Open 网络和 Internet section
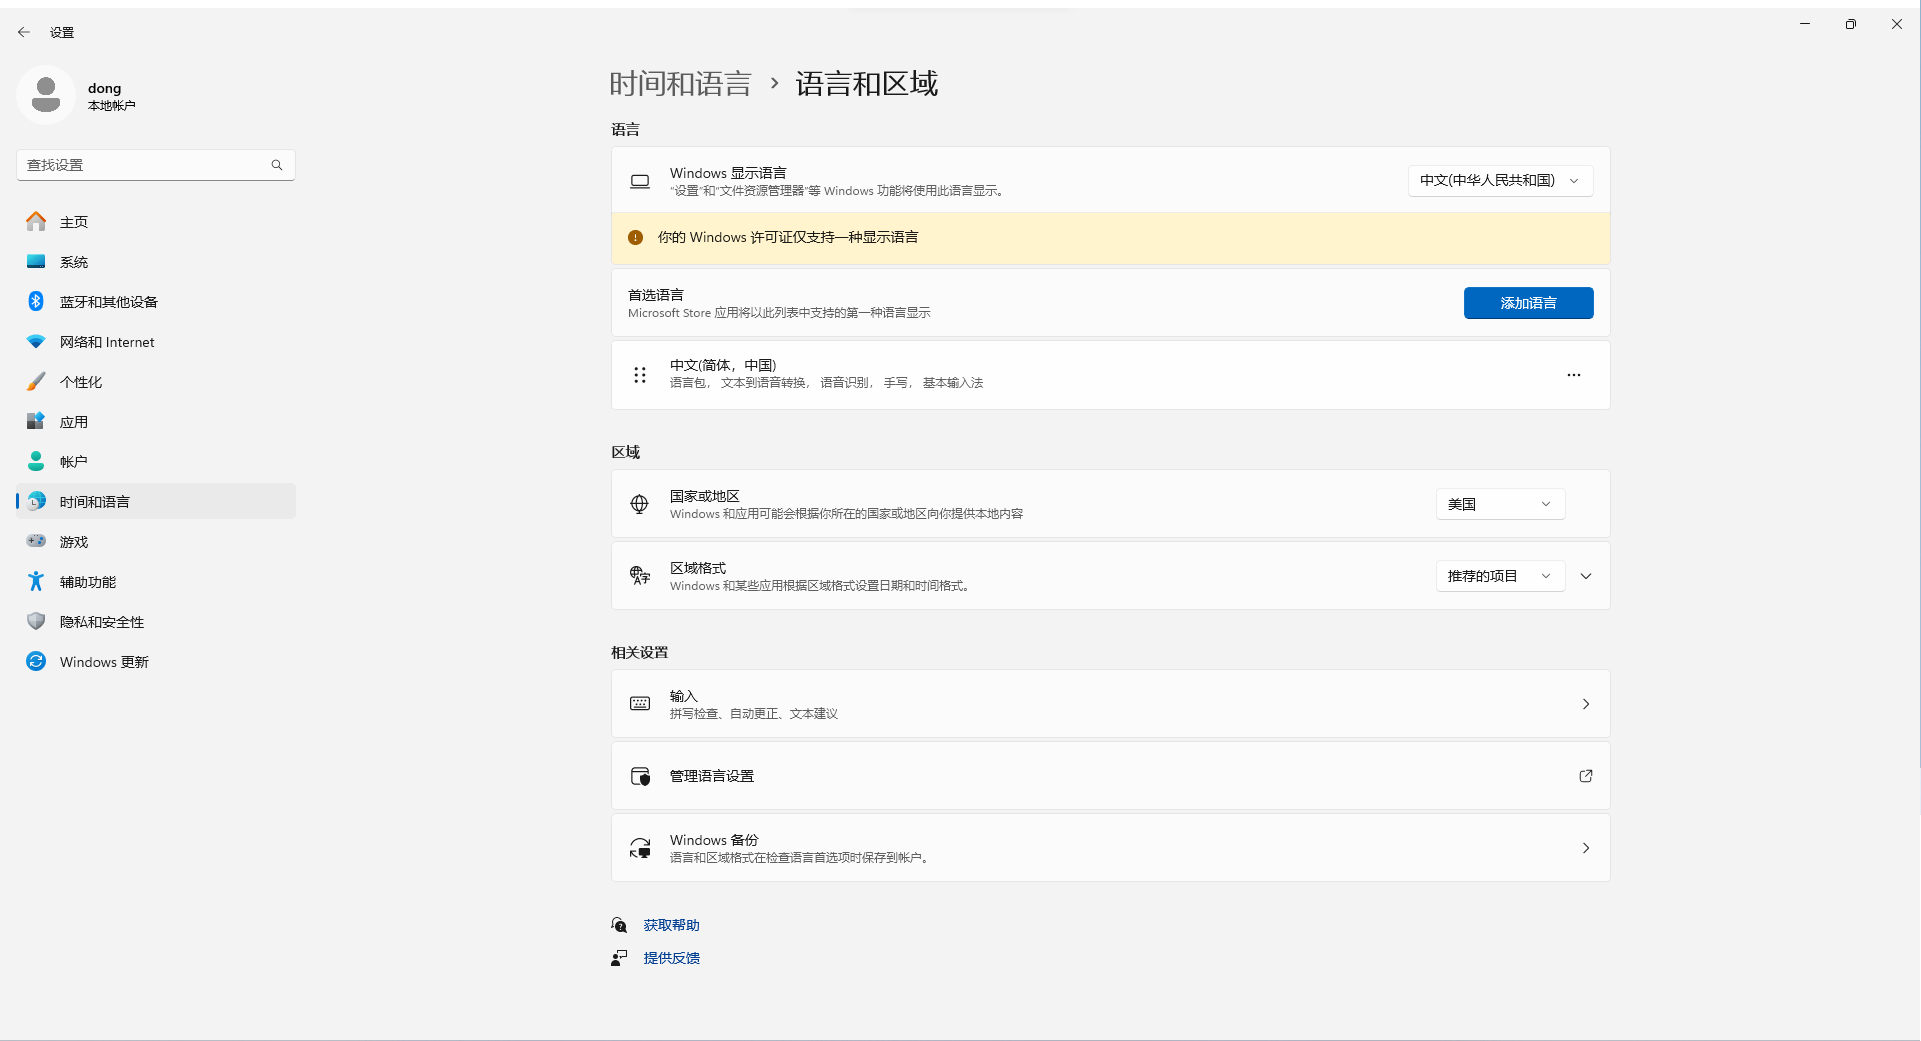This screenshot has width=1921, height=1041. (156, 342)
